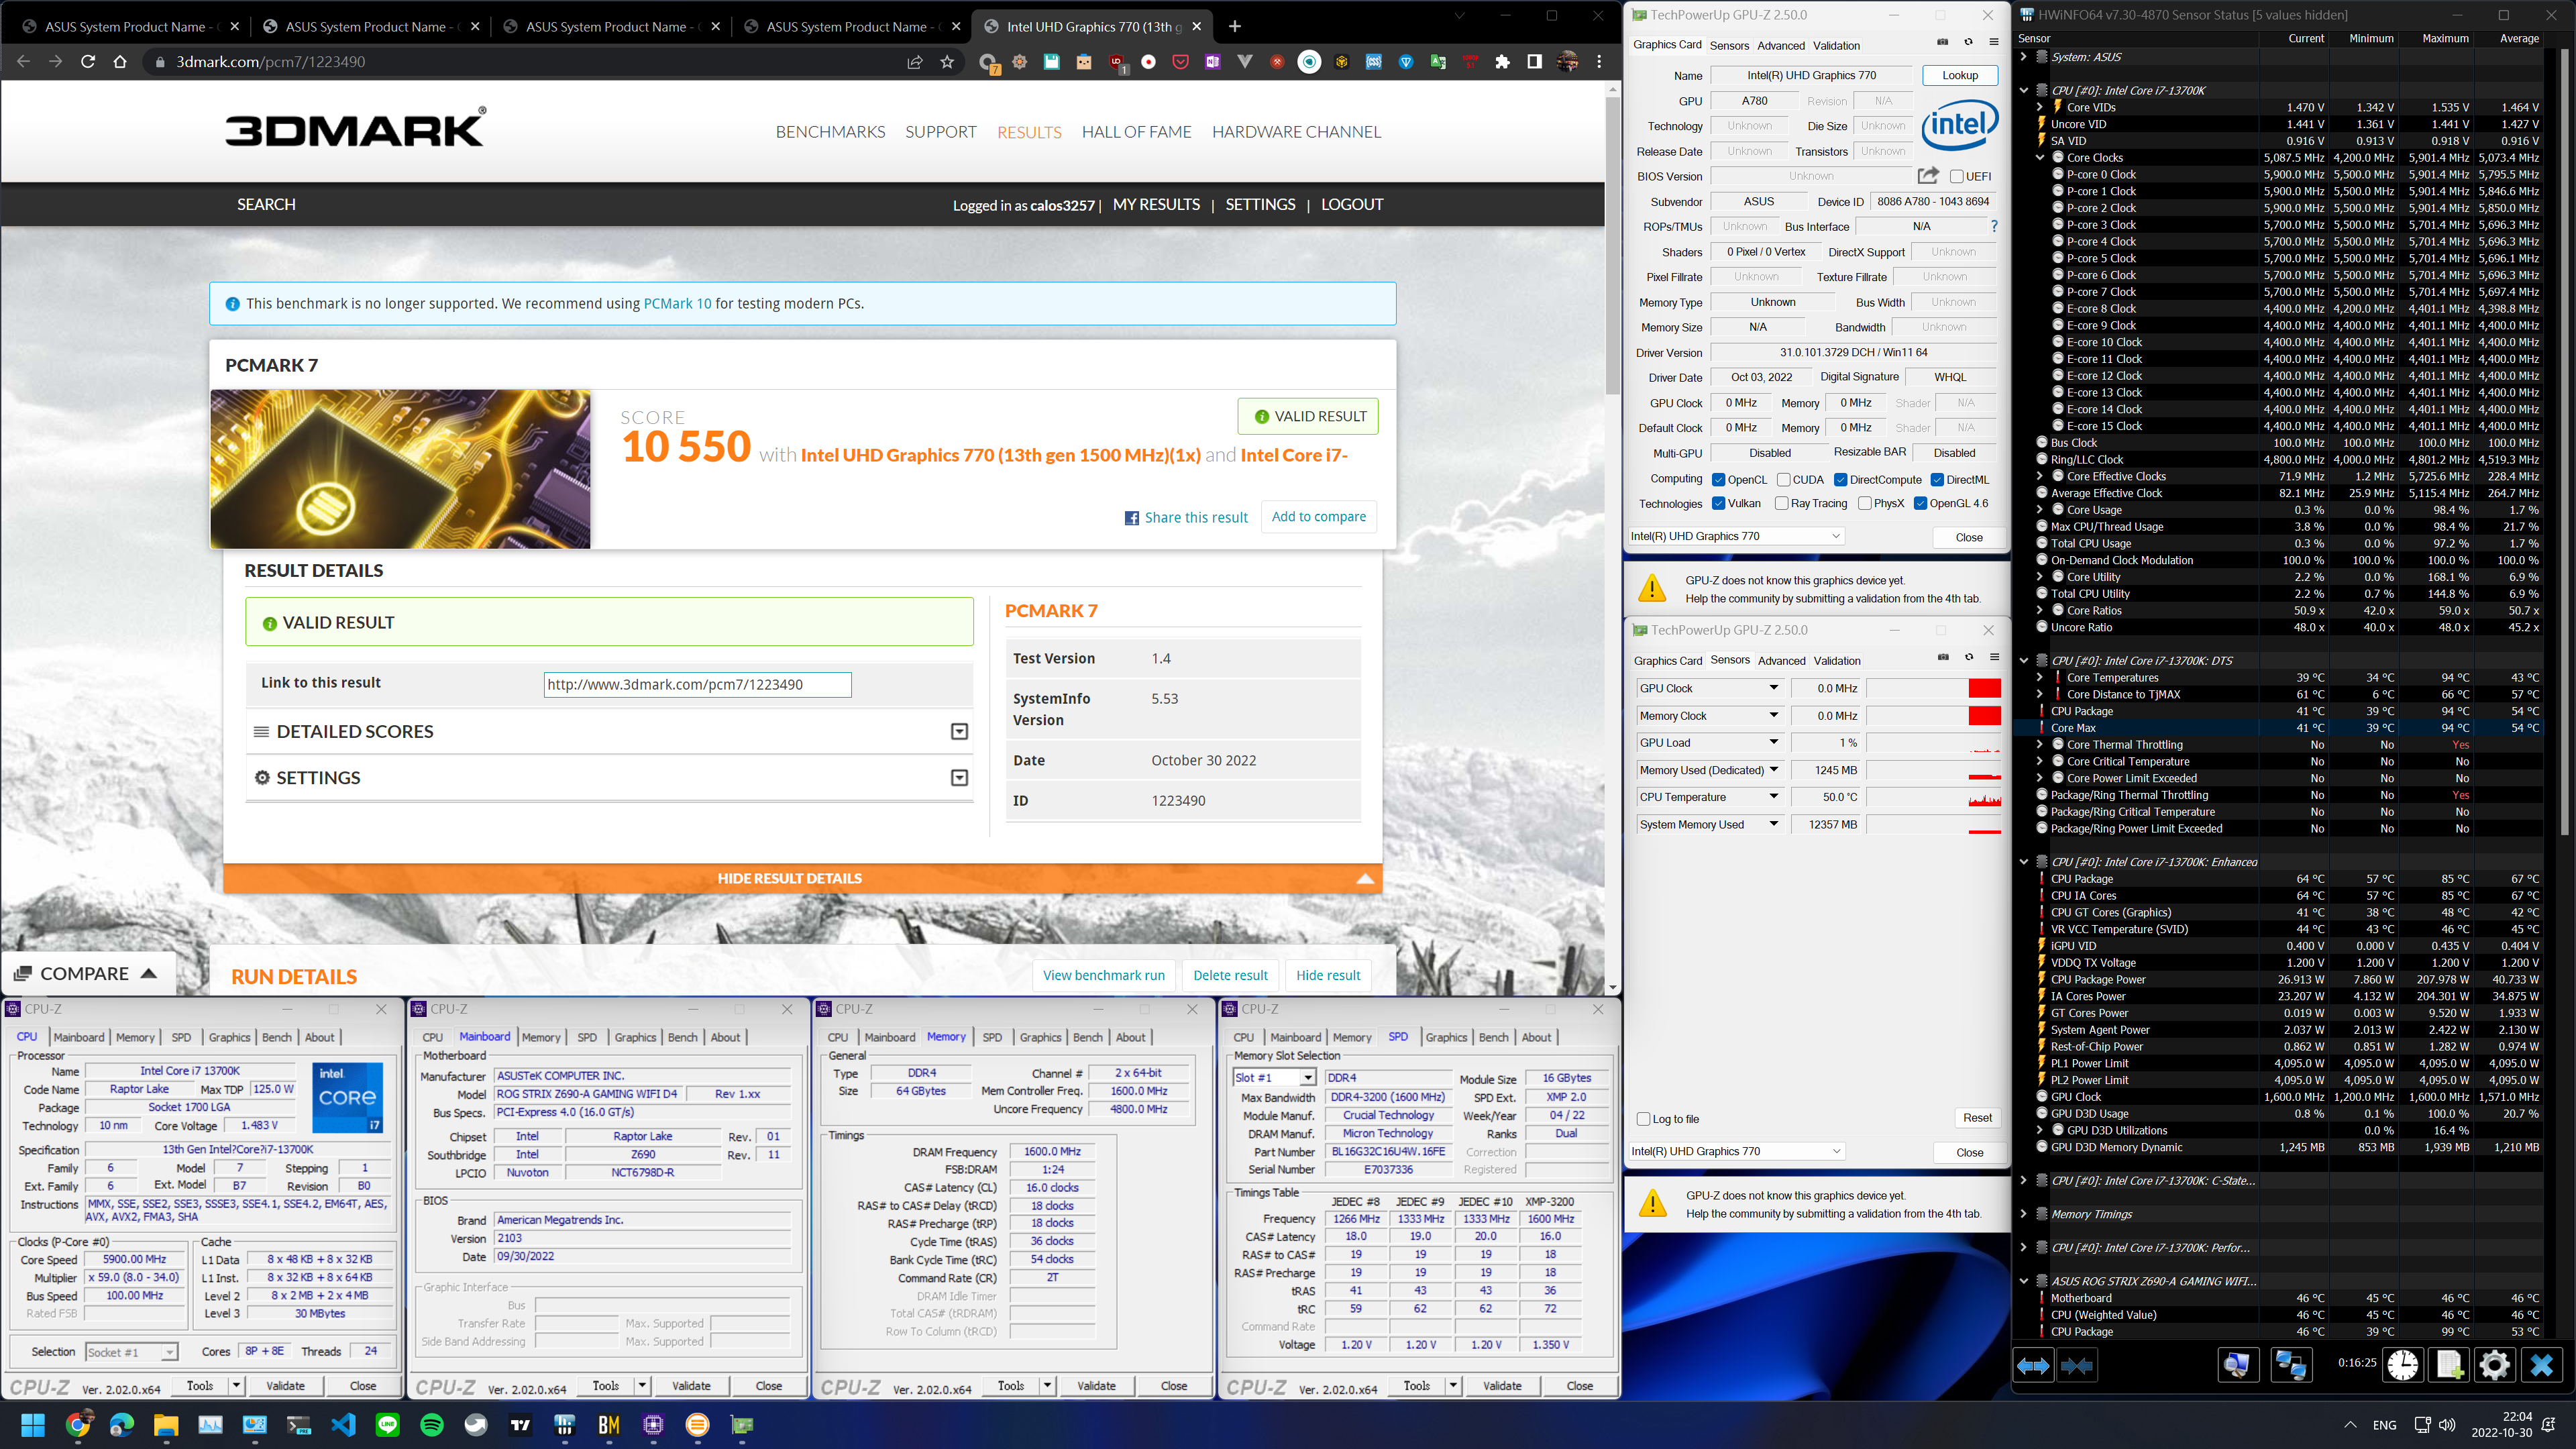The width and height of the screenshot is (2576, 1449).
Task: Click the result link text field
Action: click(697, 684)
